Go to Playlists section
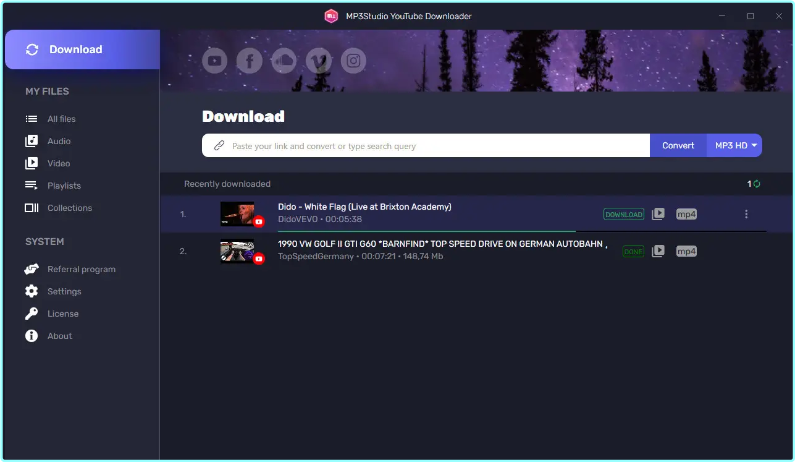This screenshot has width=795, height=462. point(64,186)
